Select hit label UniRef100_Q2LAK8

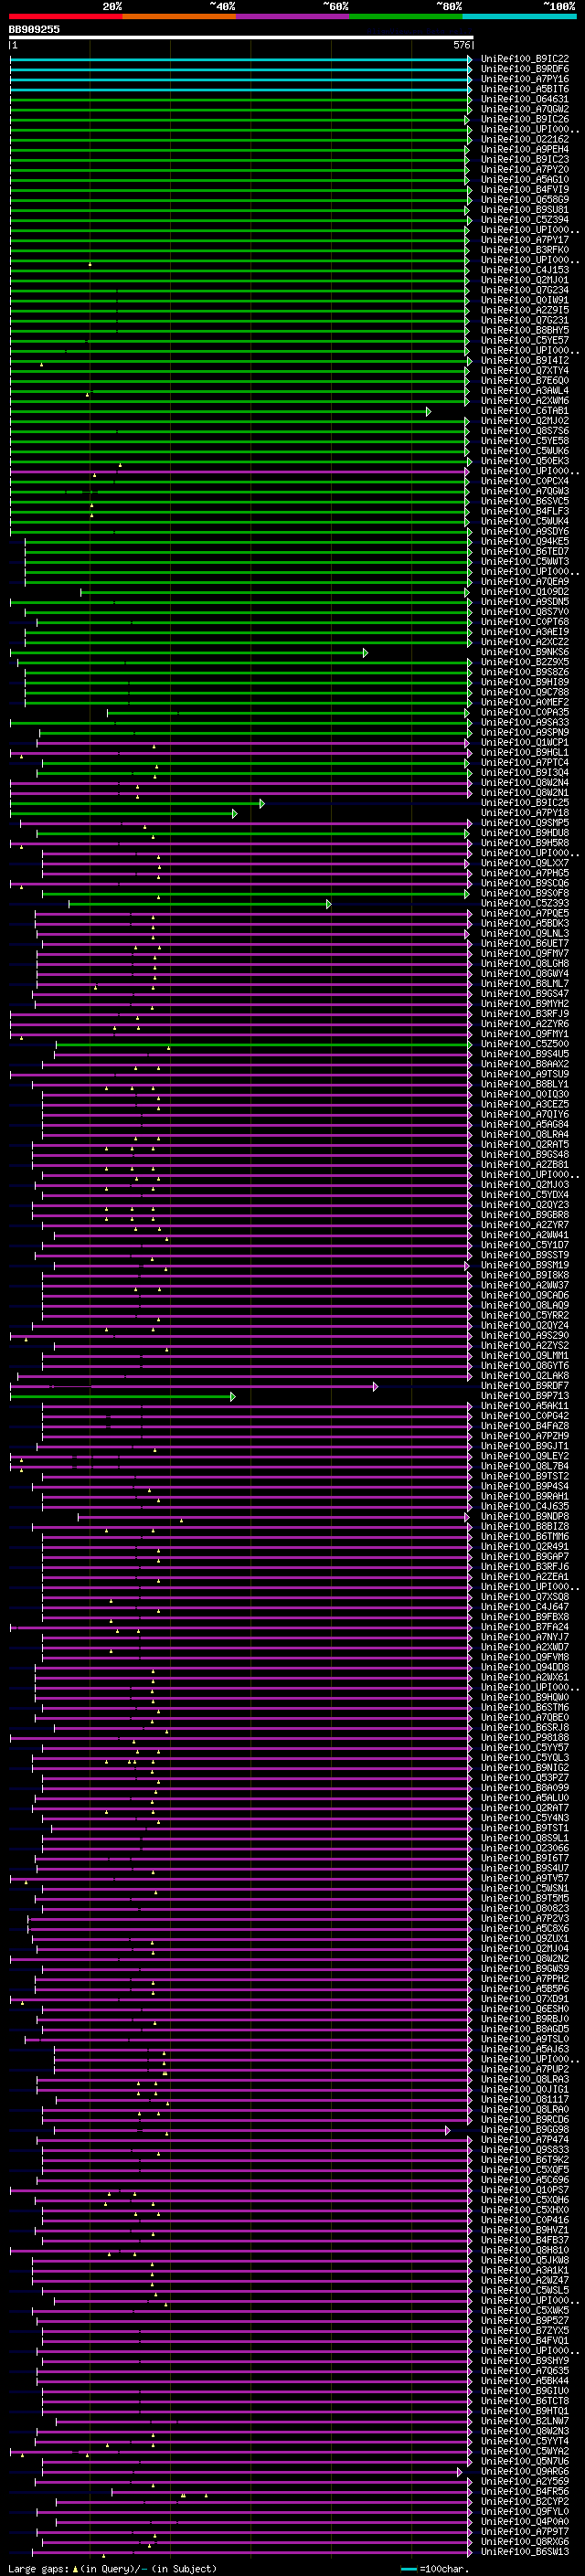point(524,1376)
